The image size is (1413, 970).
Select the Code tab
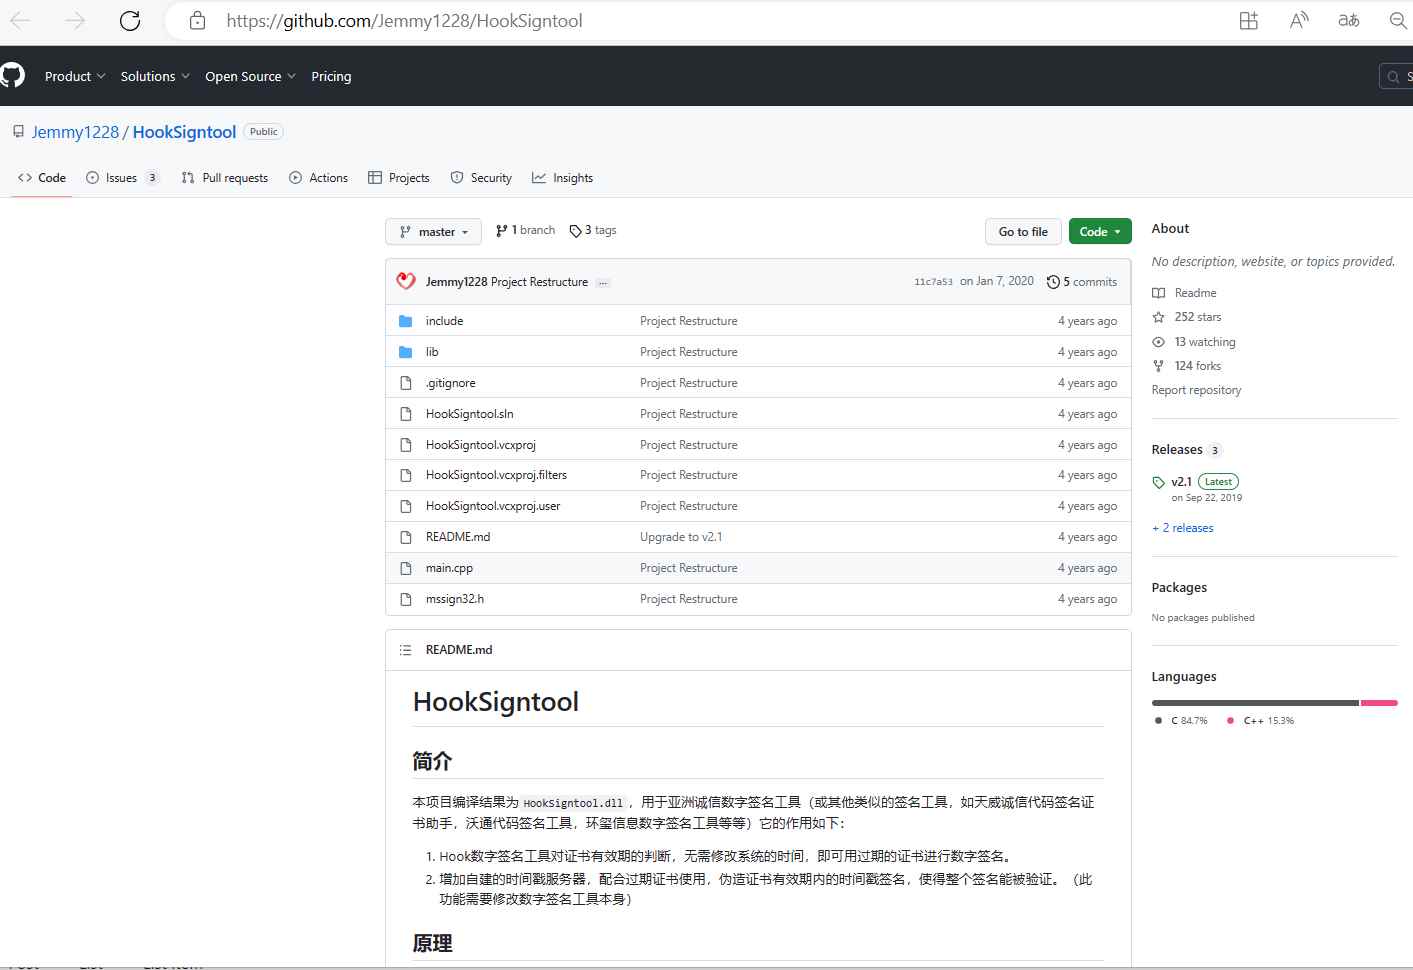pyautogui.click(x=42, y=178)
